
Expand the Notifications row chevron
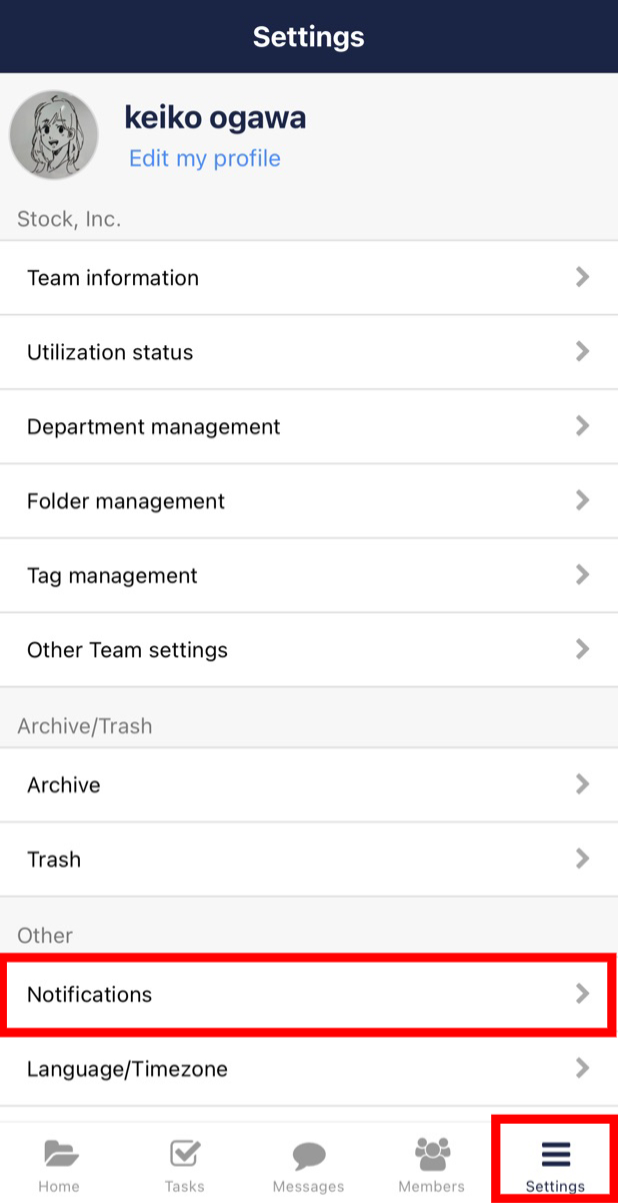click(583, 994)
